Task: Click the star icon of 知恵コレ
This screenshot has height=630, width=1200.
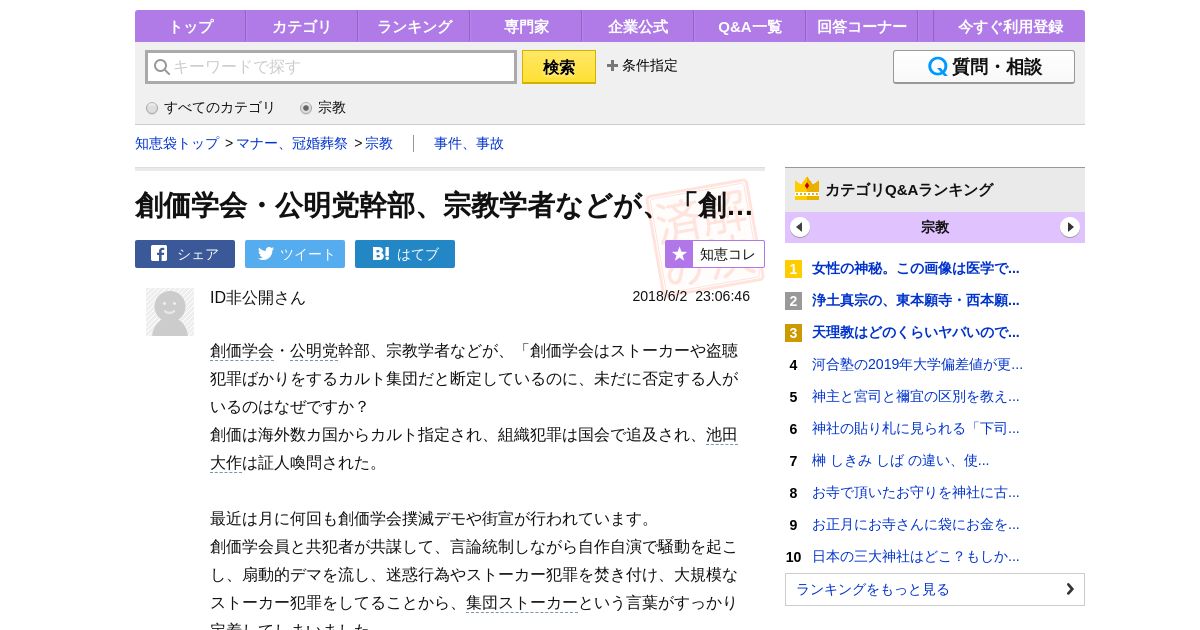Action: [x=679, y=254]
